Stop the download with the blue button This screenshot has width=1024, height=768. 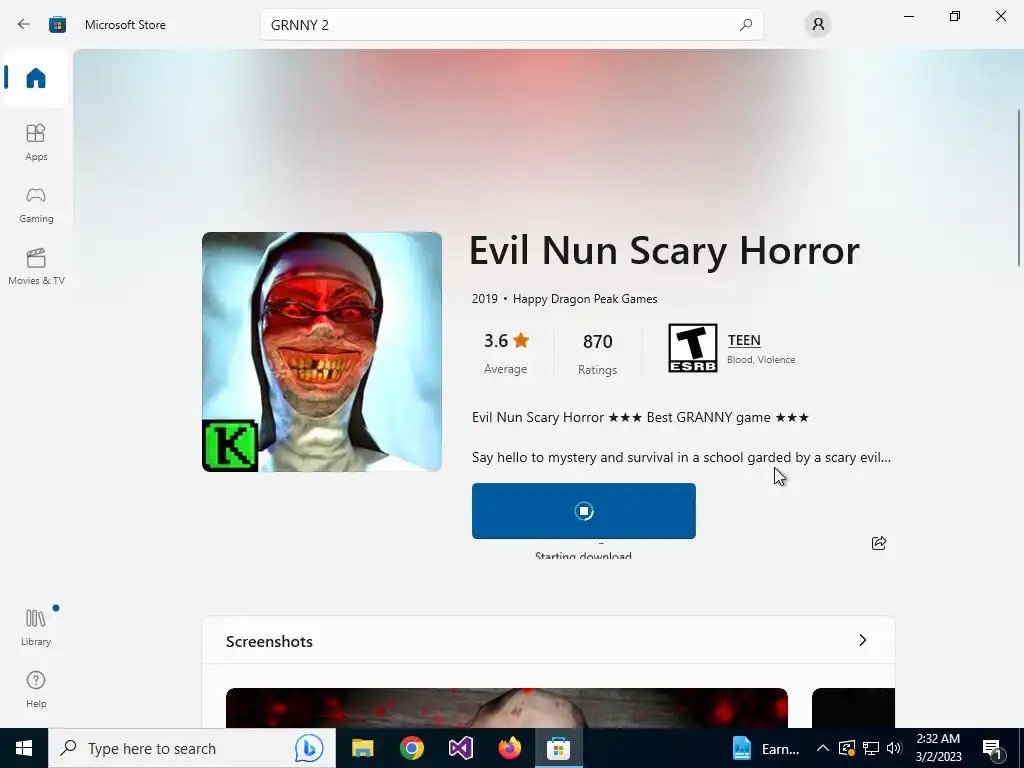[584, 511]
